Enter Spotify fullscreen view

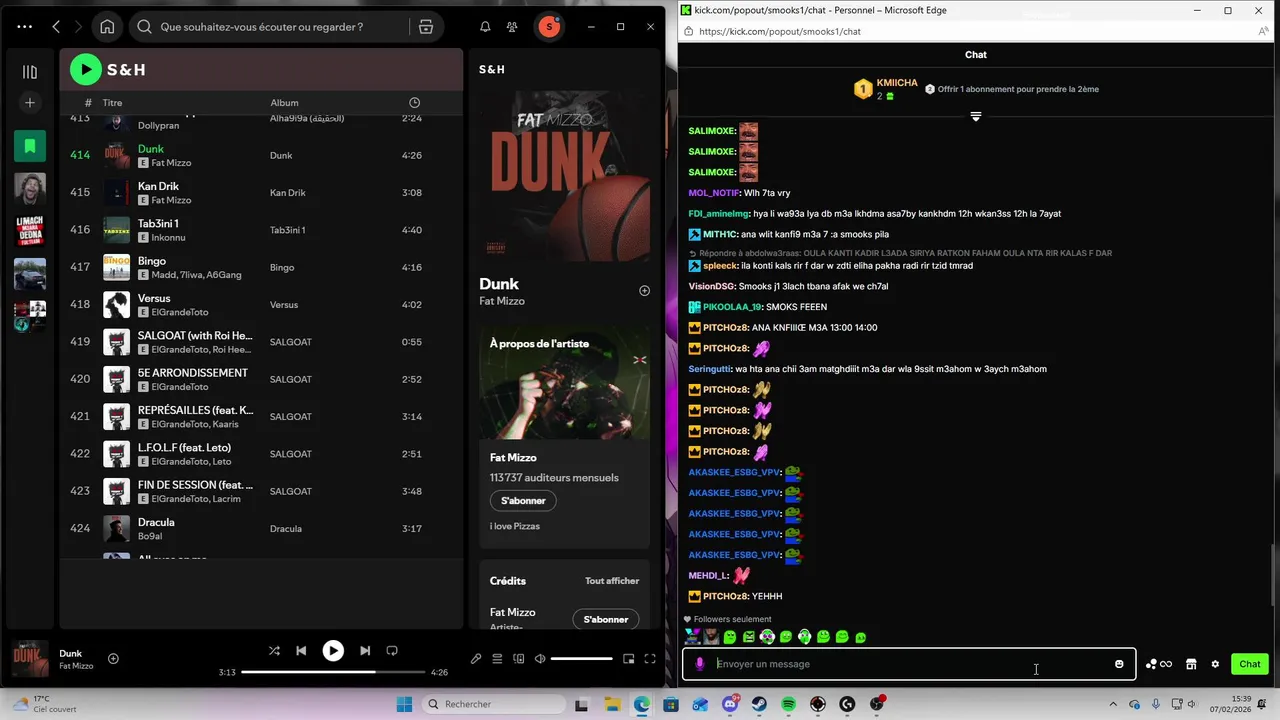click(x=650, y=658)
